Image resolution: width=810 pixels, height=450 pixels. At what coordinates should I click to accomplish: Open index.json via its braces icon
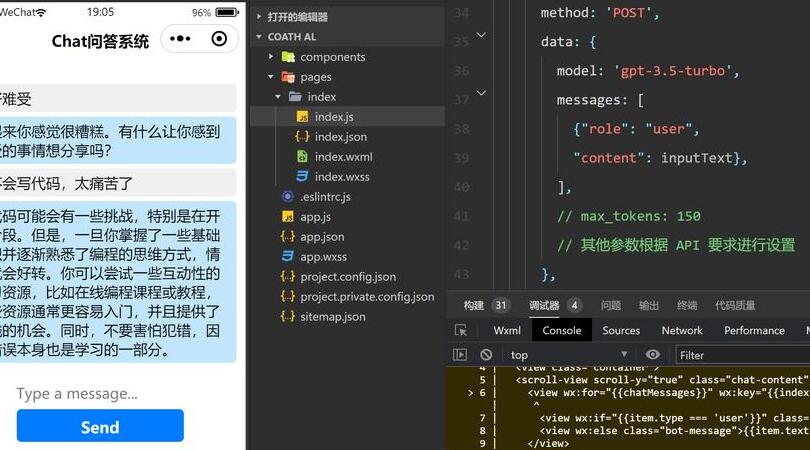click(302, 136)
